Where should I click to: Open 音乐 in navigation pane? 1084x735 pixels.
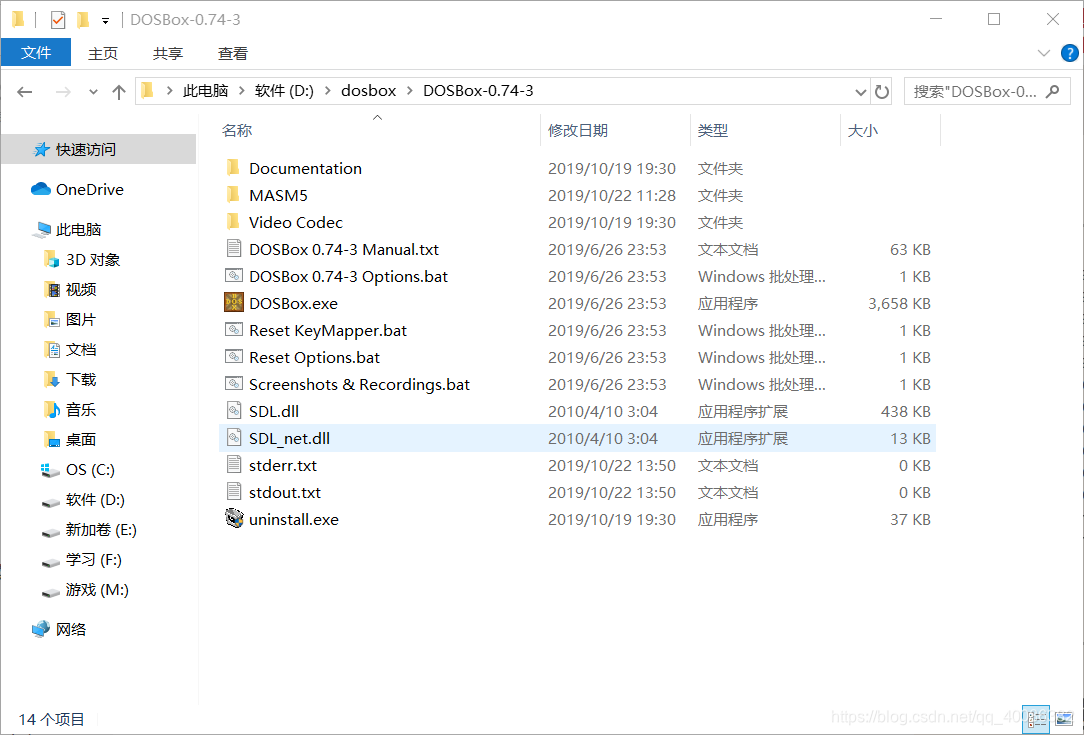coord(81,409)
